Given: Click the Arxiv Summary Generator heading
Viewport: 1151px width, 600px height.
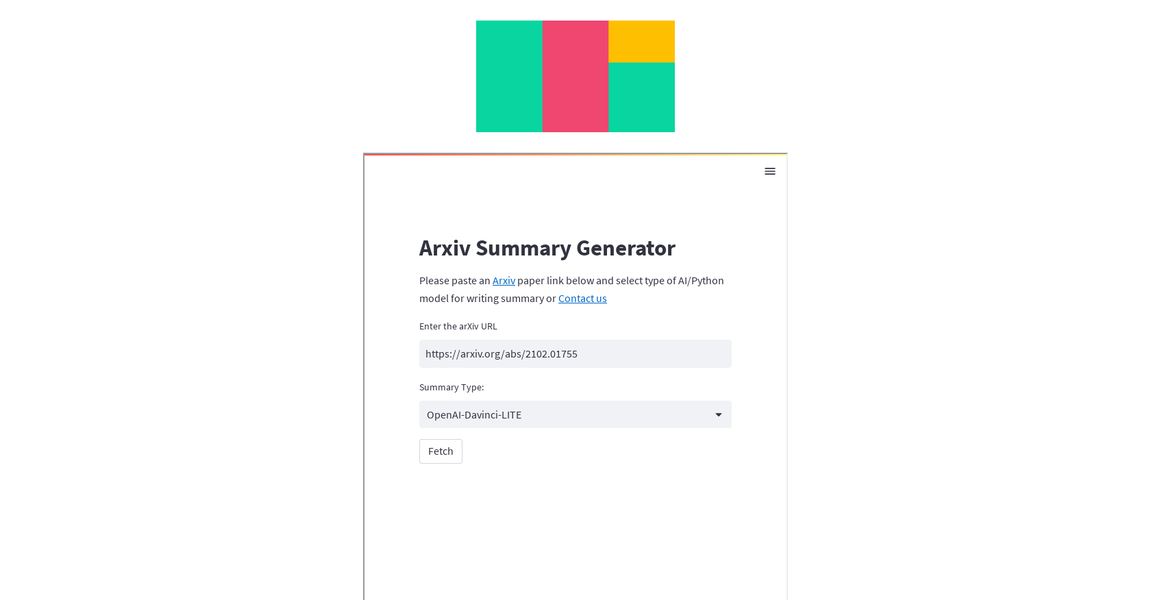Looking at the screenshot, I should [547, 248].
